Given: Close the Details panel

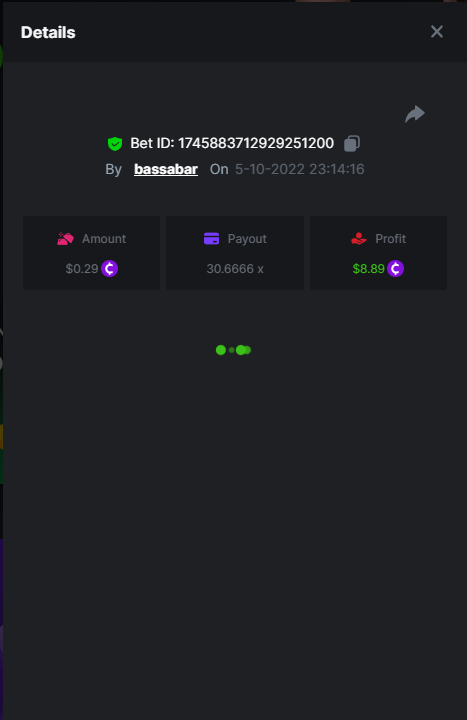Looking at the screenshot, I should coord(437,32).
